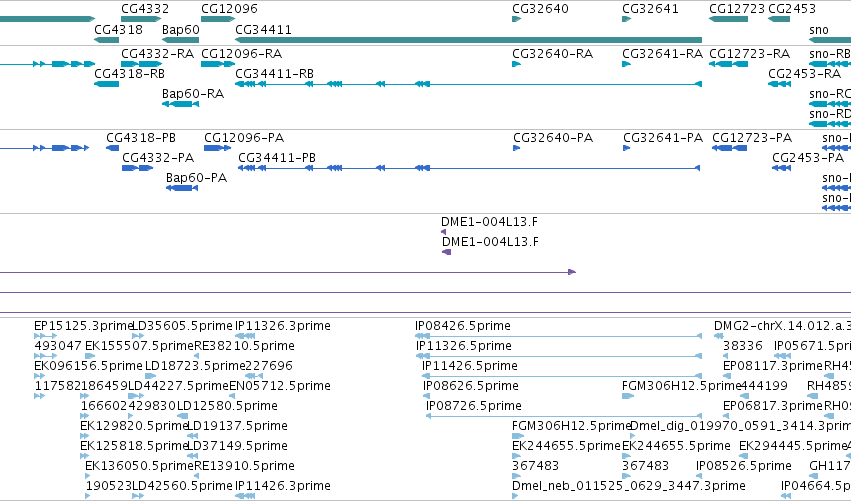851x501 pixels.
Task: Click EST IP08726.5prime
Action: point(473,407)
